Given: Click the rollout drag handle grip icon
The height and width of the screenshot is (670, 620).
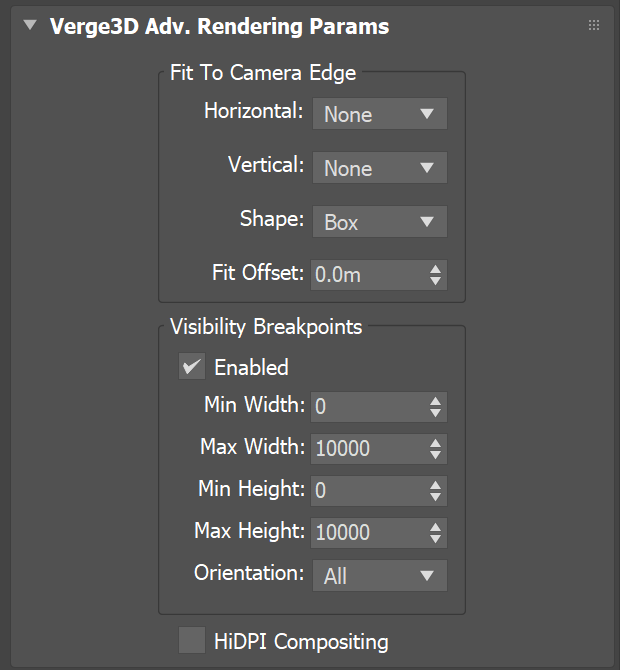Looking at the screenshot, I should 594,25.
